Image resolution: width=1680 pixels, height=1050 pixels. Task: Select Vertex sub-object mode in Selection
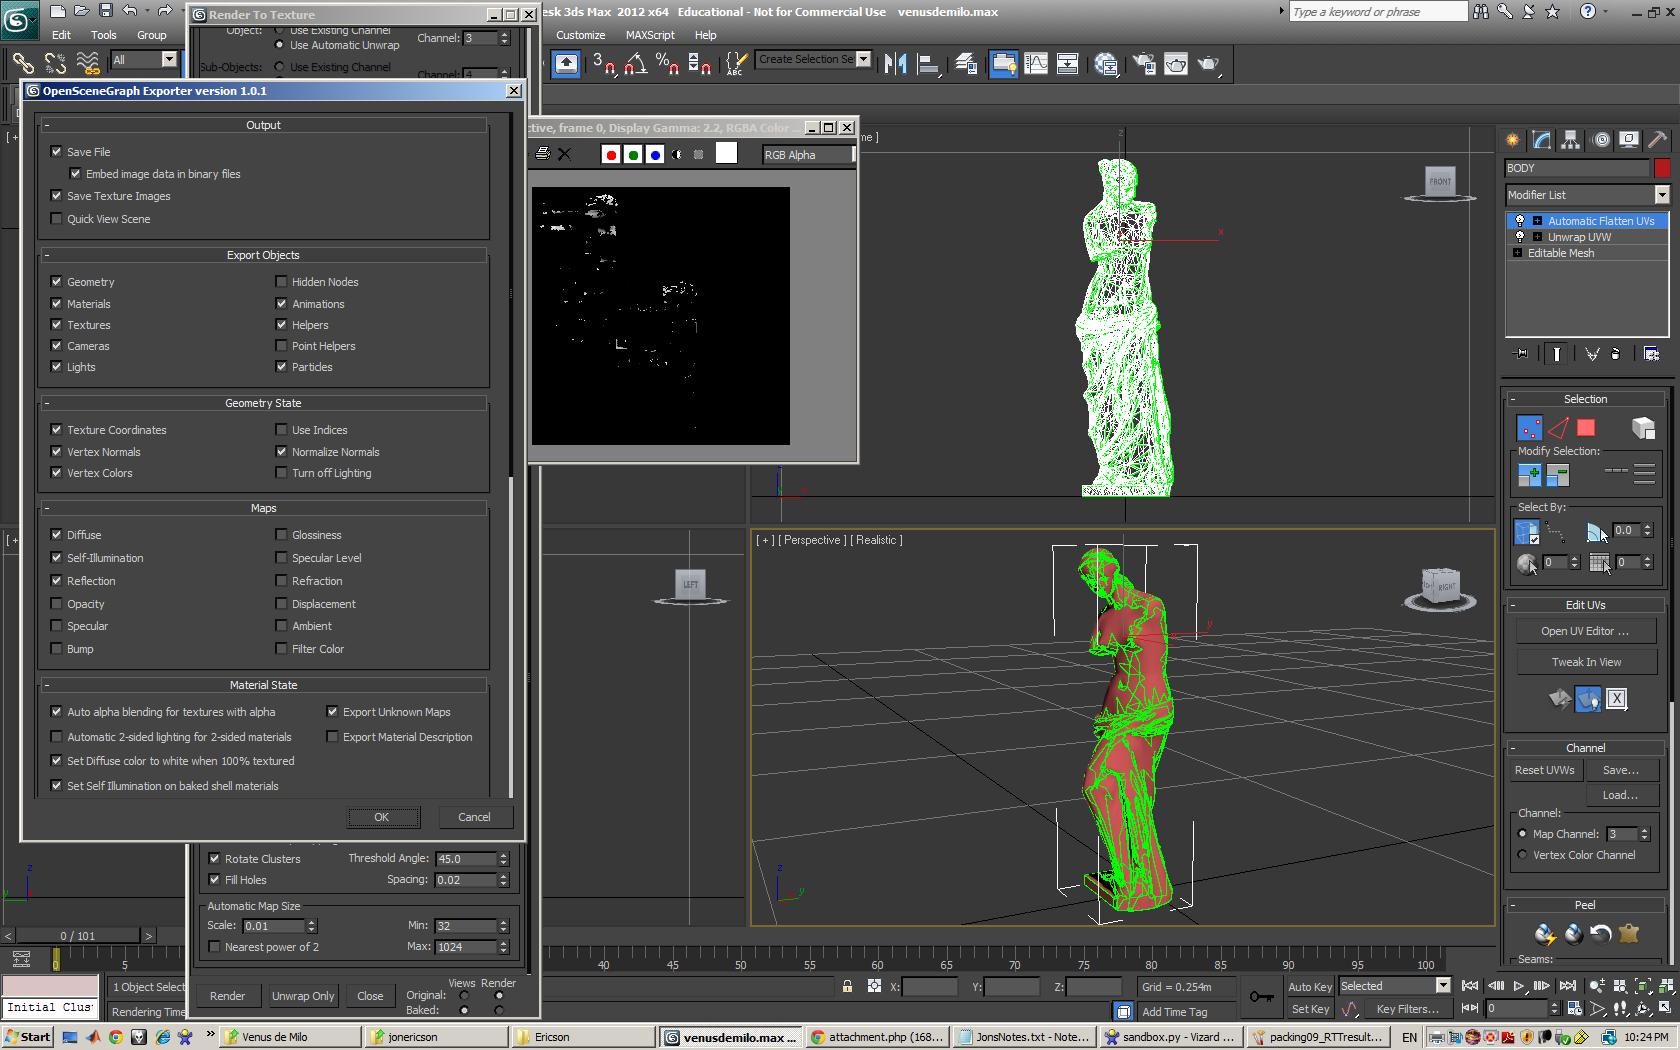(x=1529, y=428)
